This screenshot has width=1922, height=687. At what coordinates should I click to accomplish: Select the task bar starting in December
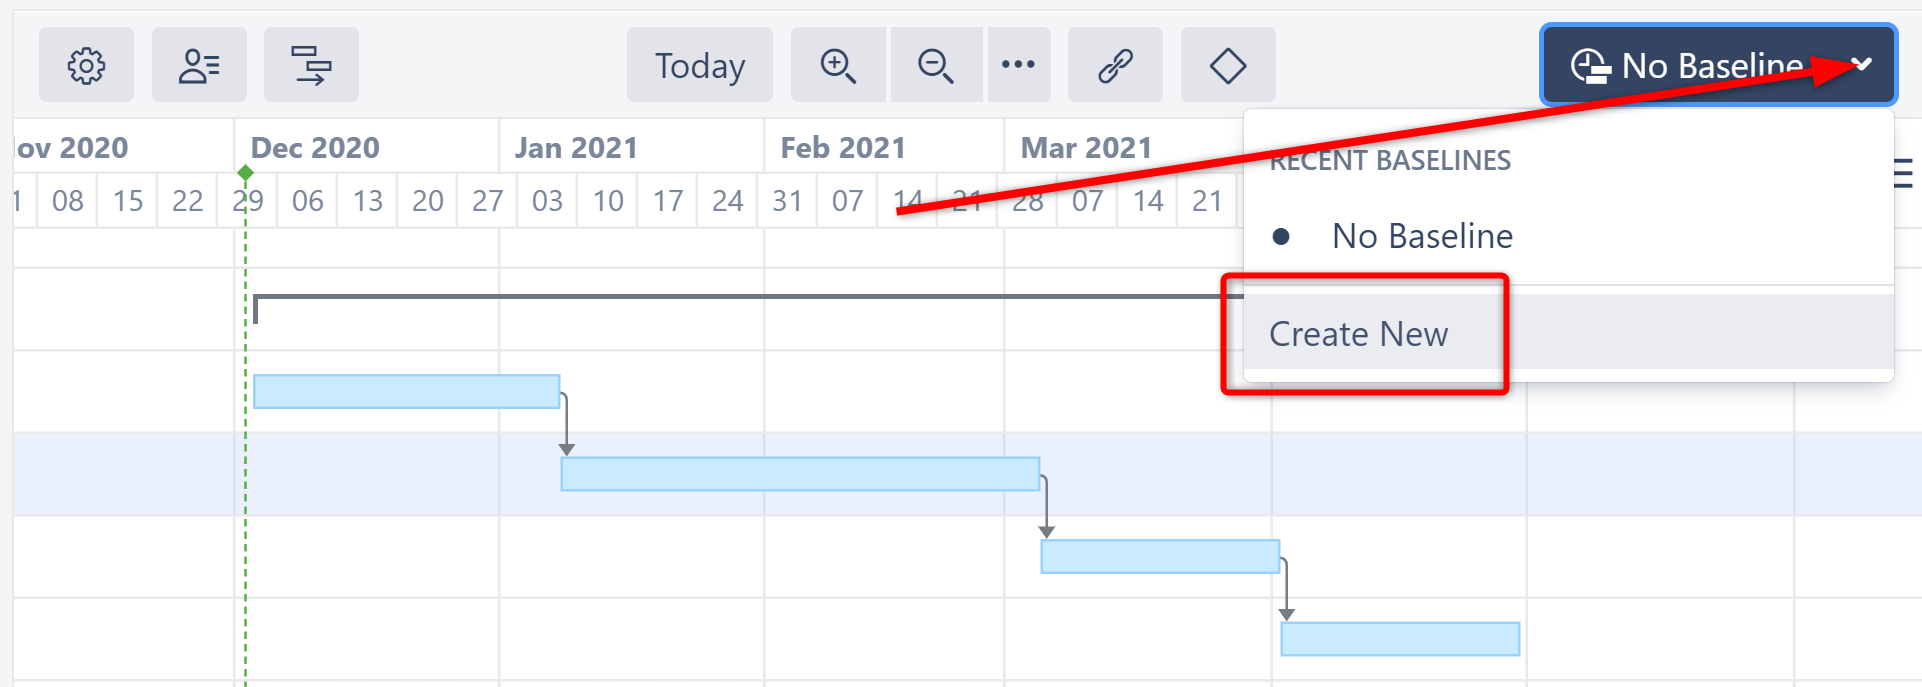click(405, 390)
